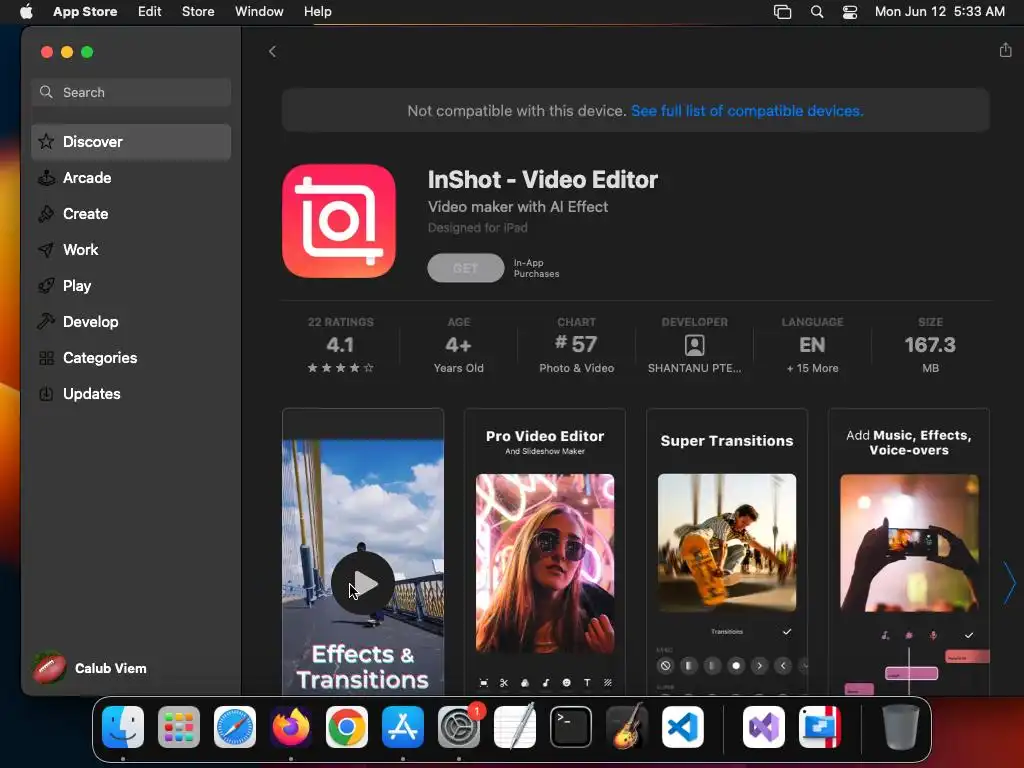Screen dimensions: 1024x768
Task: Open the Edit menu
Action: (150, 12)
